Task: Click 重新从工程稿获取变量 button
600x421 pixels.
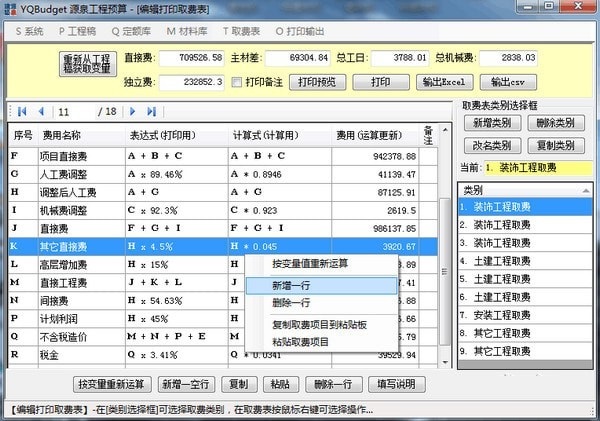Action: tap(88, 64)
